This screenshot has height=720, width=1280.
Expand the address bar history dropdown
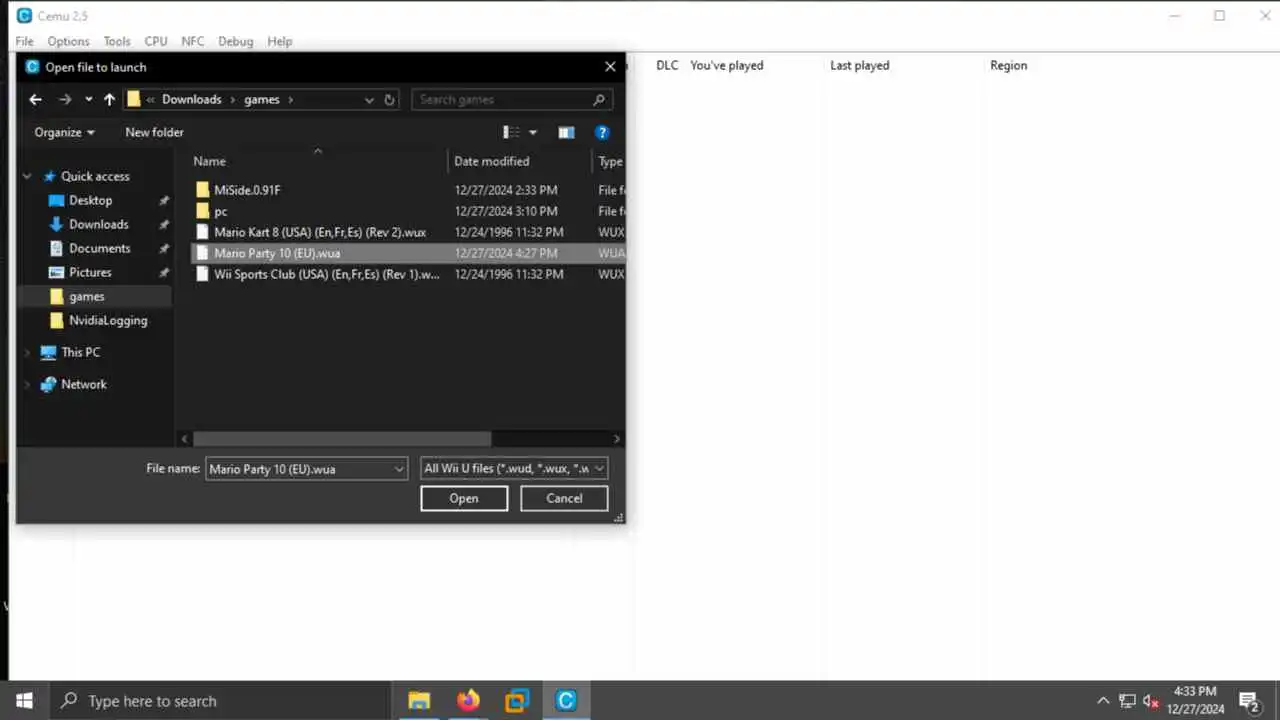(x=369, y=99)
